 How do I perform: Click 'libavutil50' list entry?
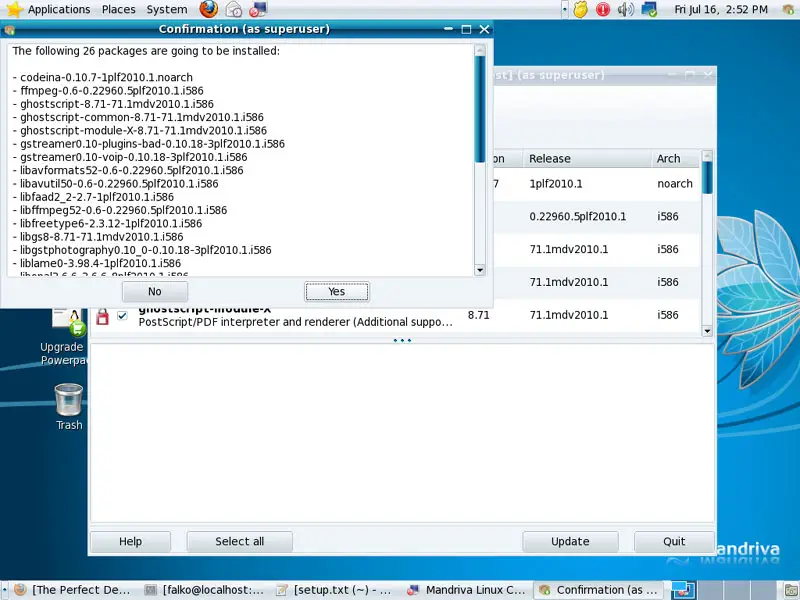[115, 184]
